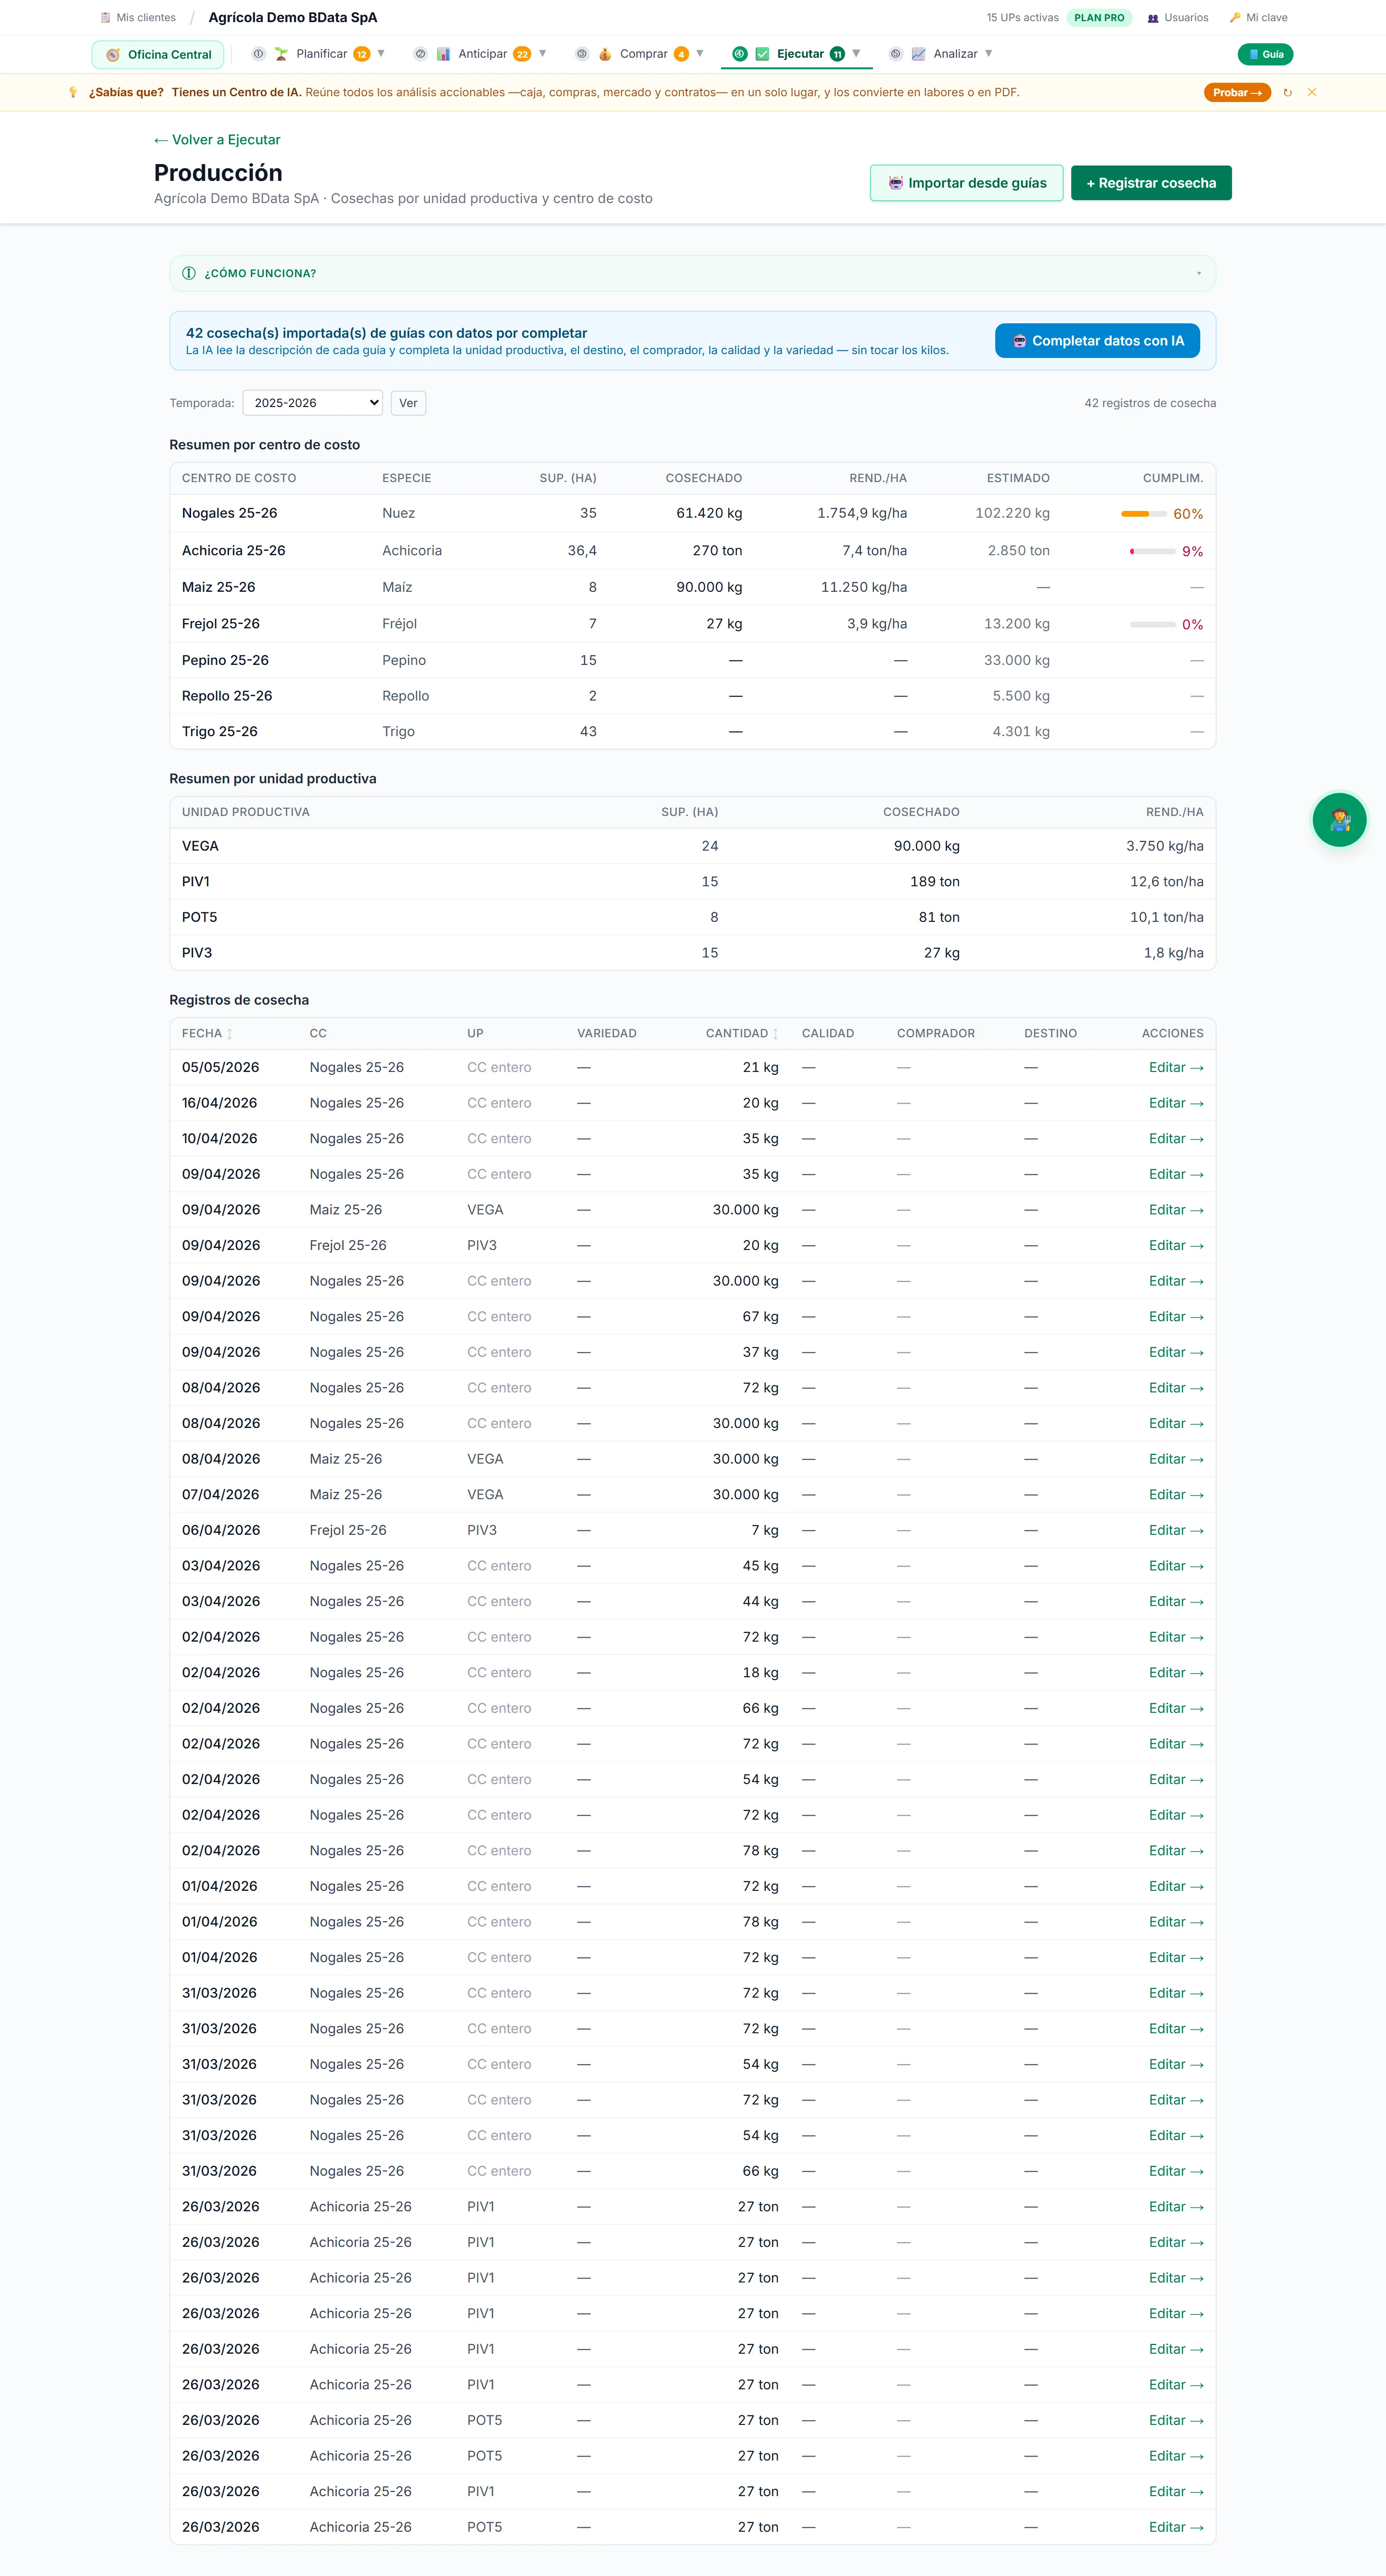Click the 15 UPs activas text
This screenshot has width=1386, height=2576.
click(x=1022, y=18)
